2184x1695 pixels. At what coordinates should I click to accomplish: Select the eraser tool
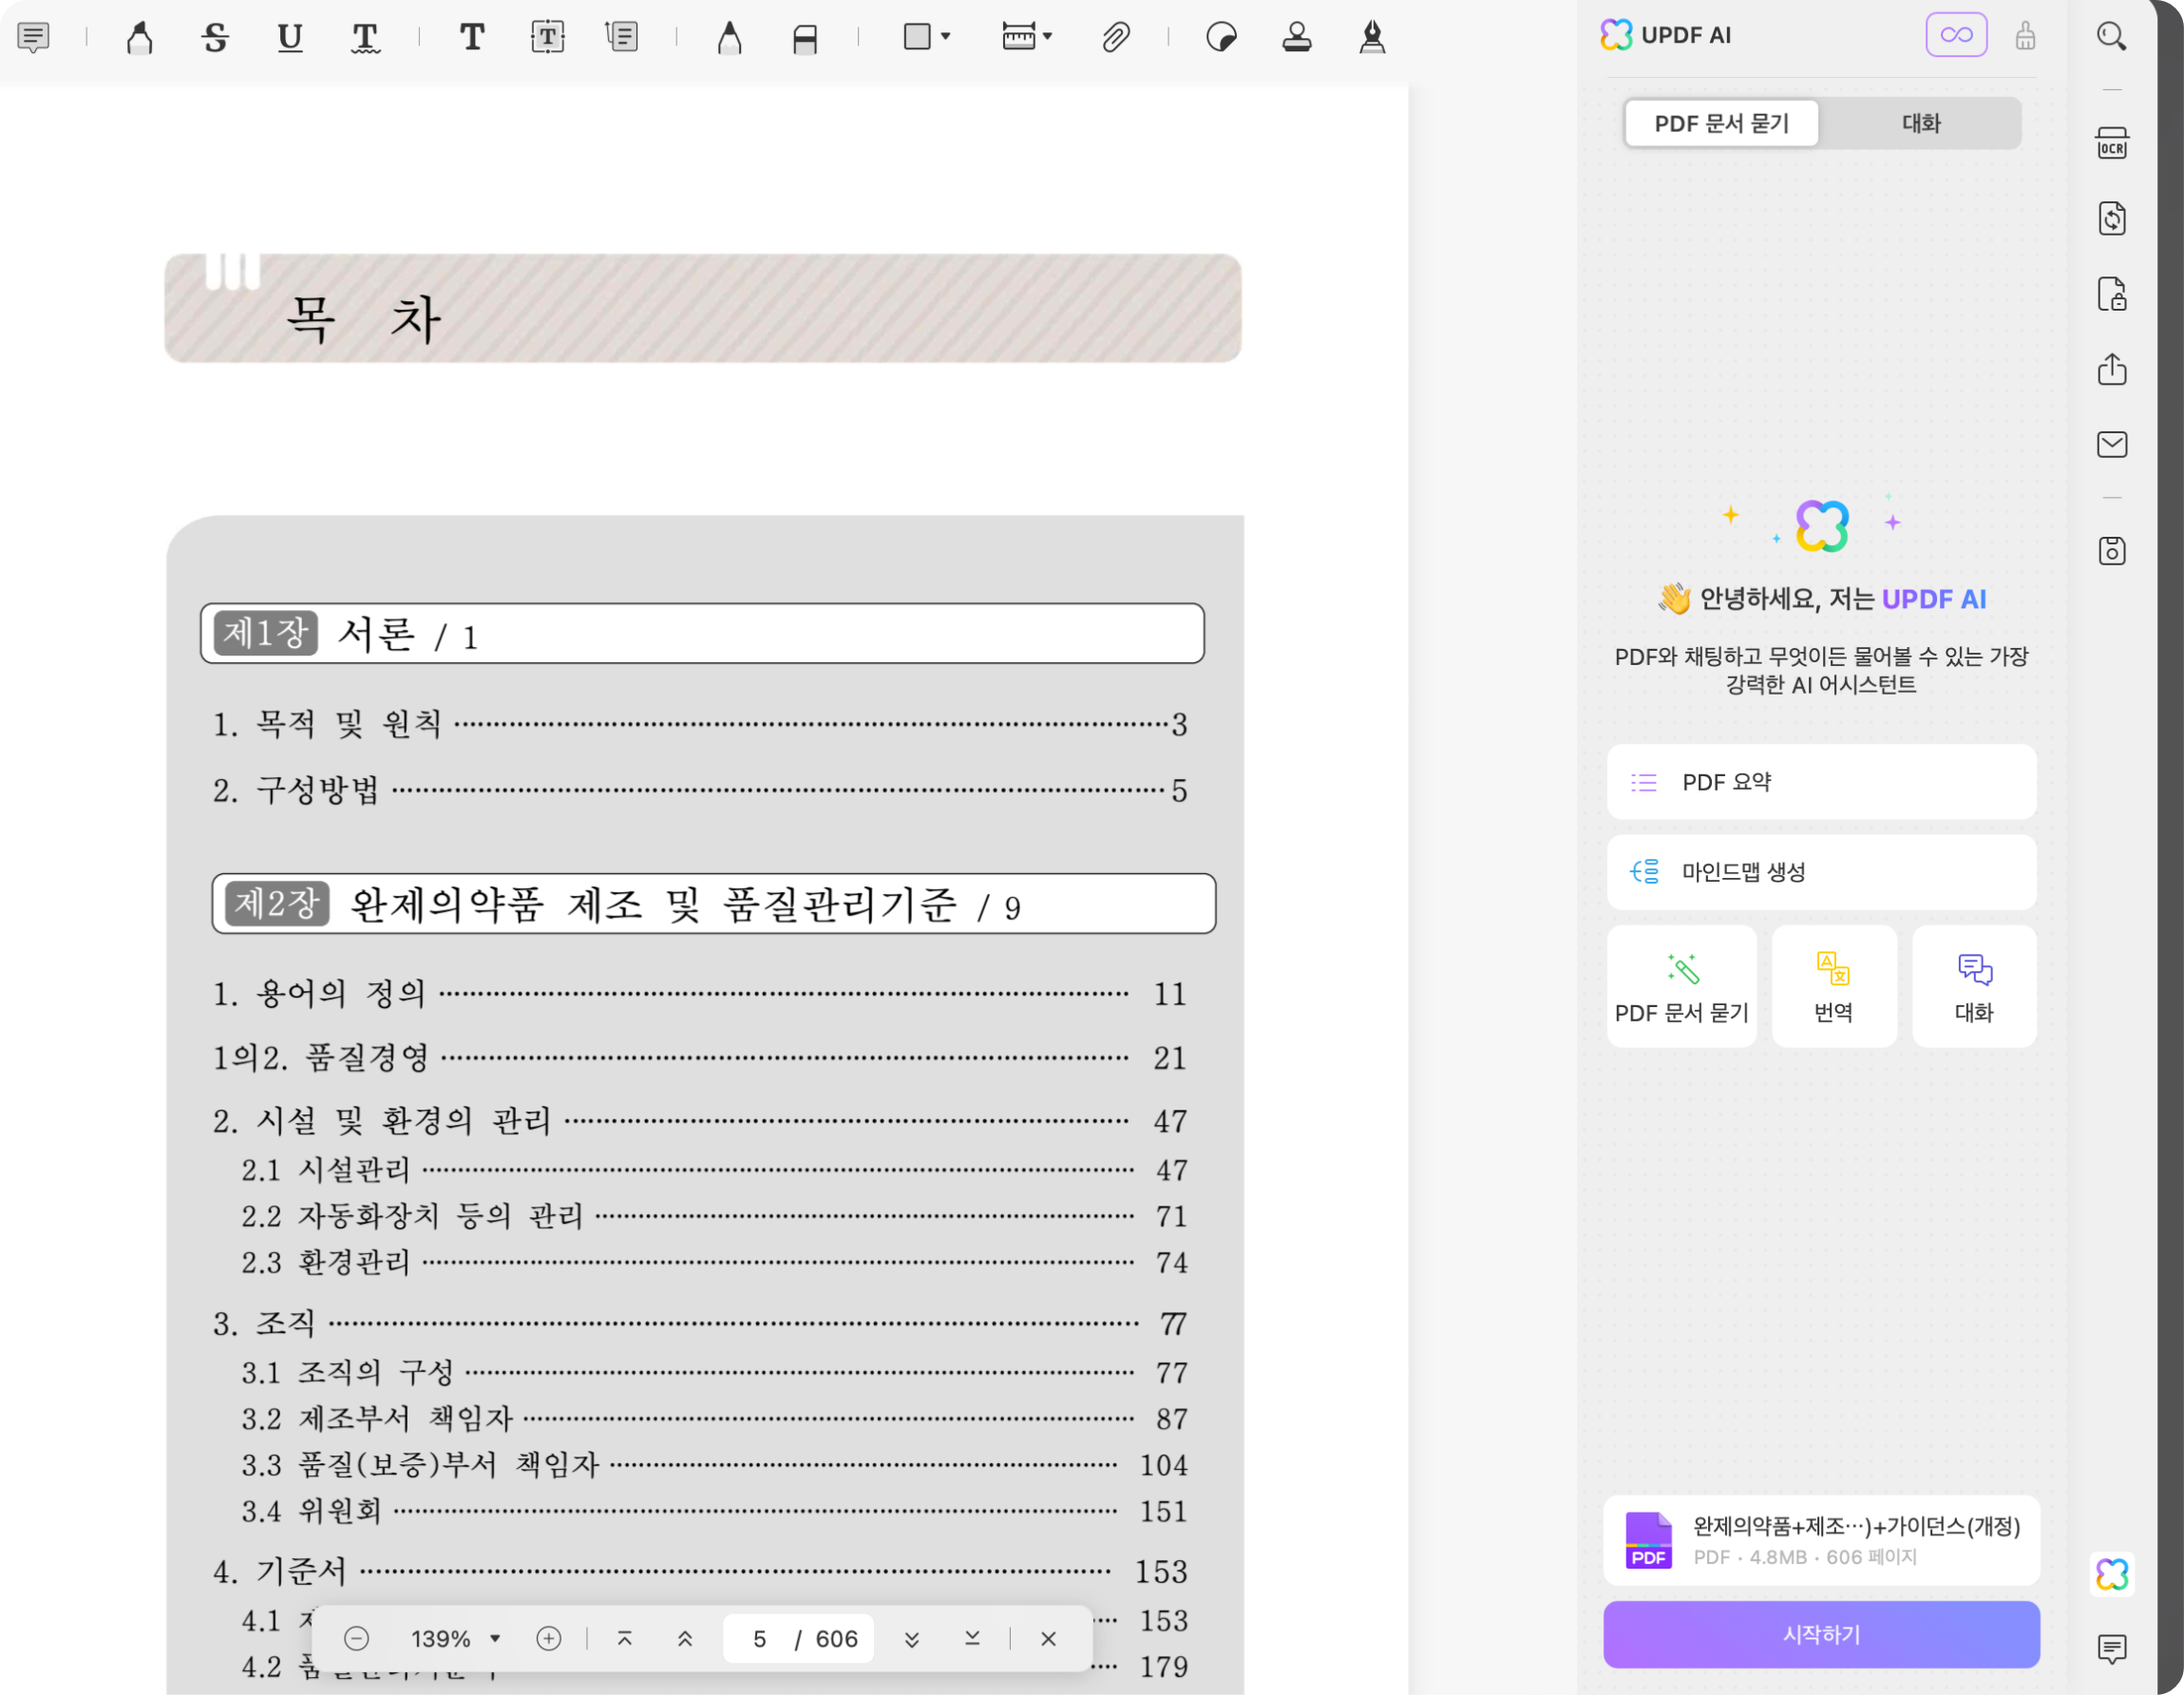[x=805, y=37]
